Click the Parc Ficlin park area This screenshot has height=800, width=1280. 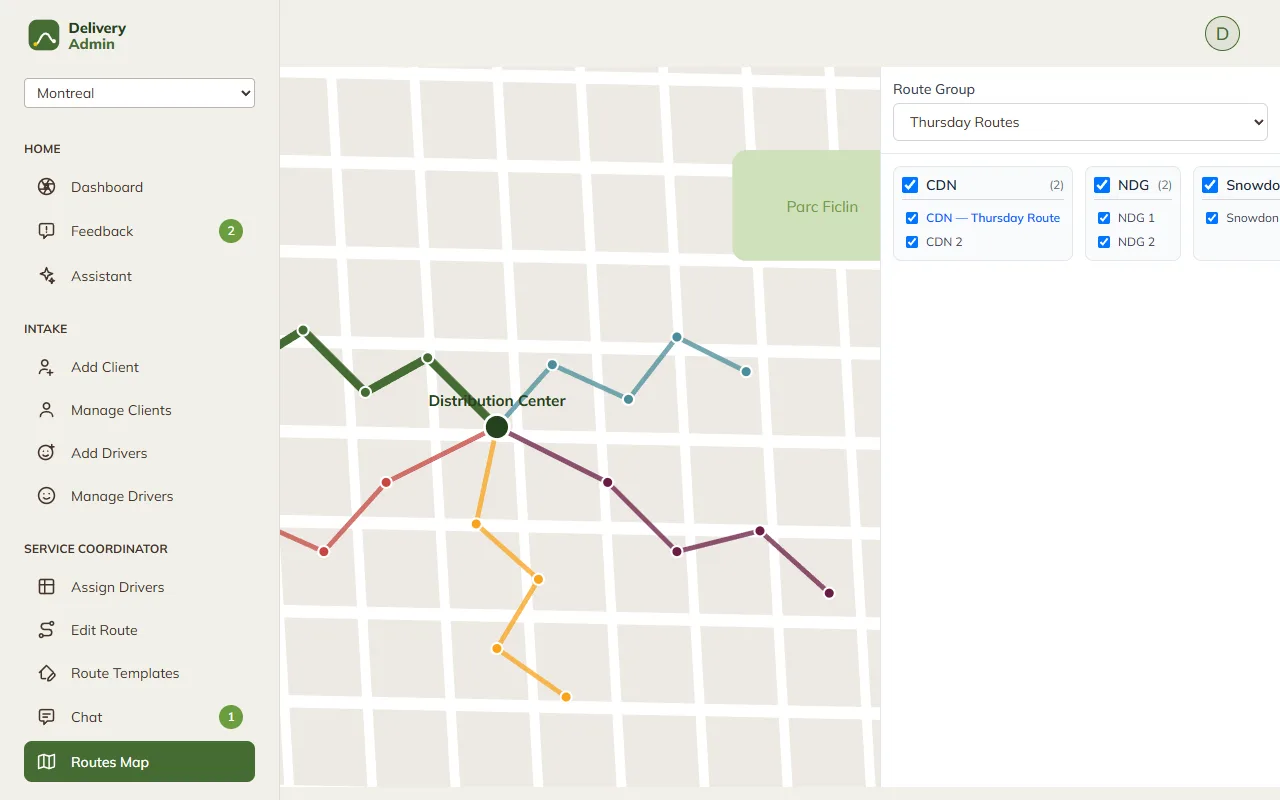pos(807,205)
